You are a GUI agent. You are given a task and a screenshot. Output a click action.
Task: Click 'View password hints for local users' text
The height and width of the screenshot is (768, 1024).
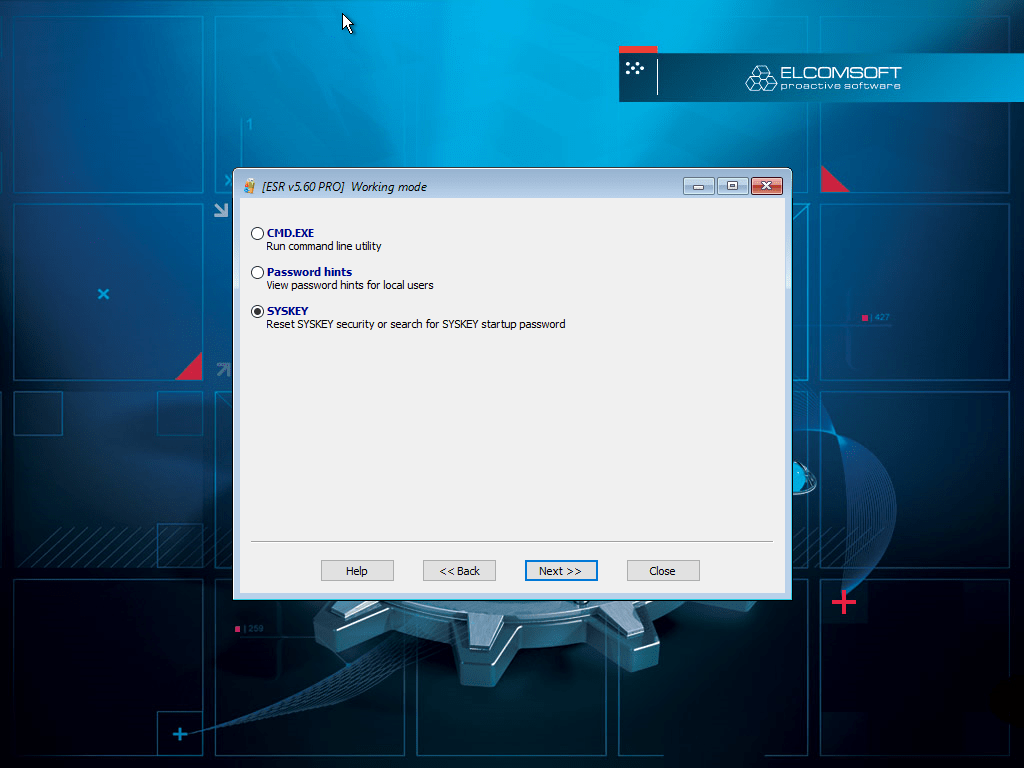[x=350, y=285]
